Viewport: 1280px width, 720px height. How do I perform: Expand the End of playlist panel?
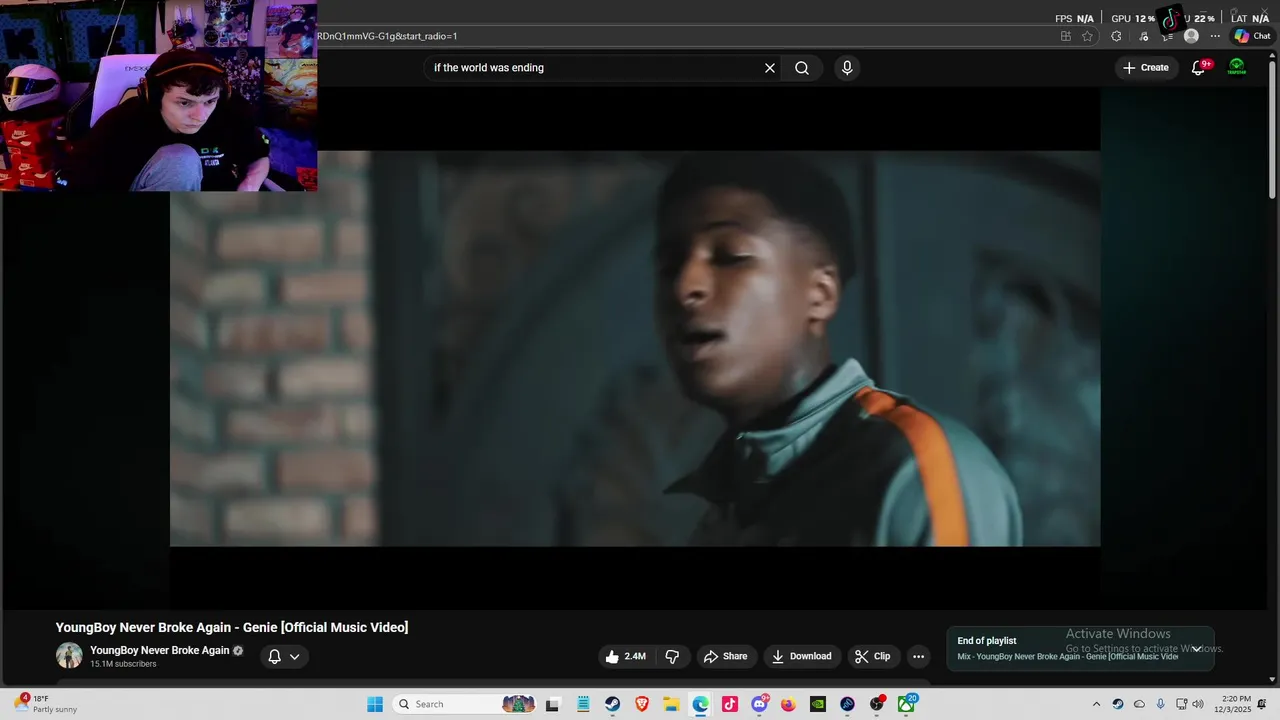1196,648
